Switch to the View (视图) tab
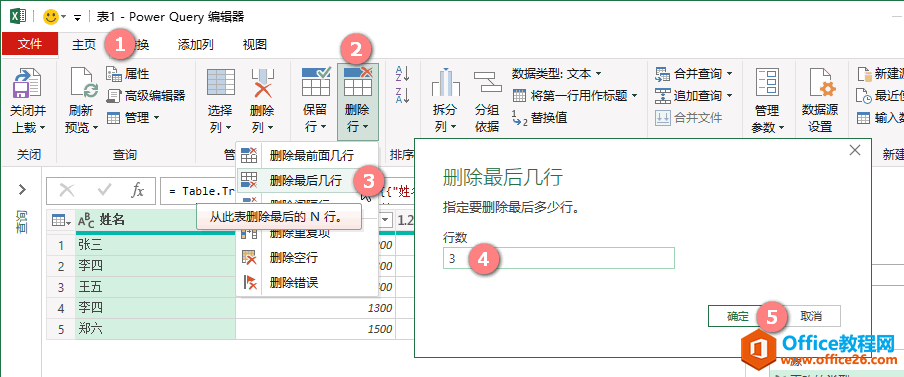904x377 pixels. pyautogui.click(x=254, y=44)
